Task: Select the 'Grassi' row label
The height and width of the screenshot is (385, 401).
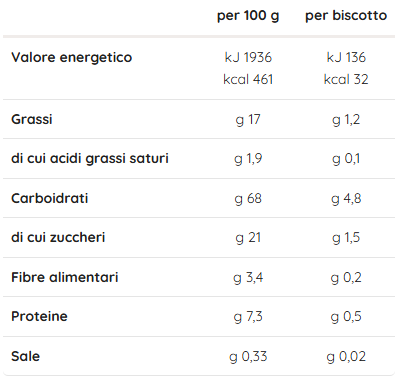Action: [x=32, y=119]
